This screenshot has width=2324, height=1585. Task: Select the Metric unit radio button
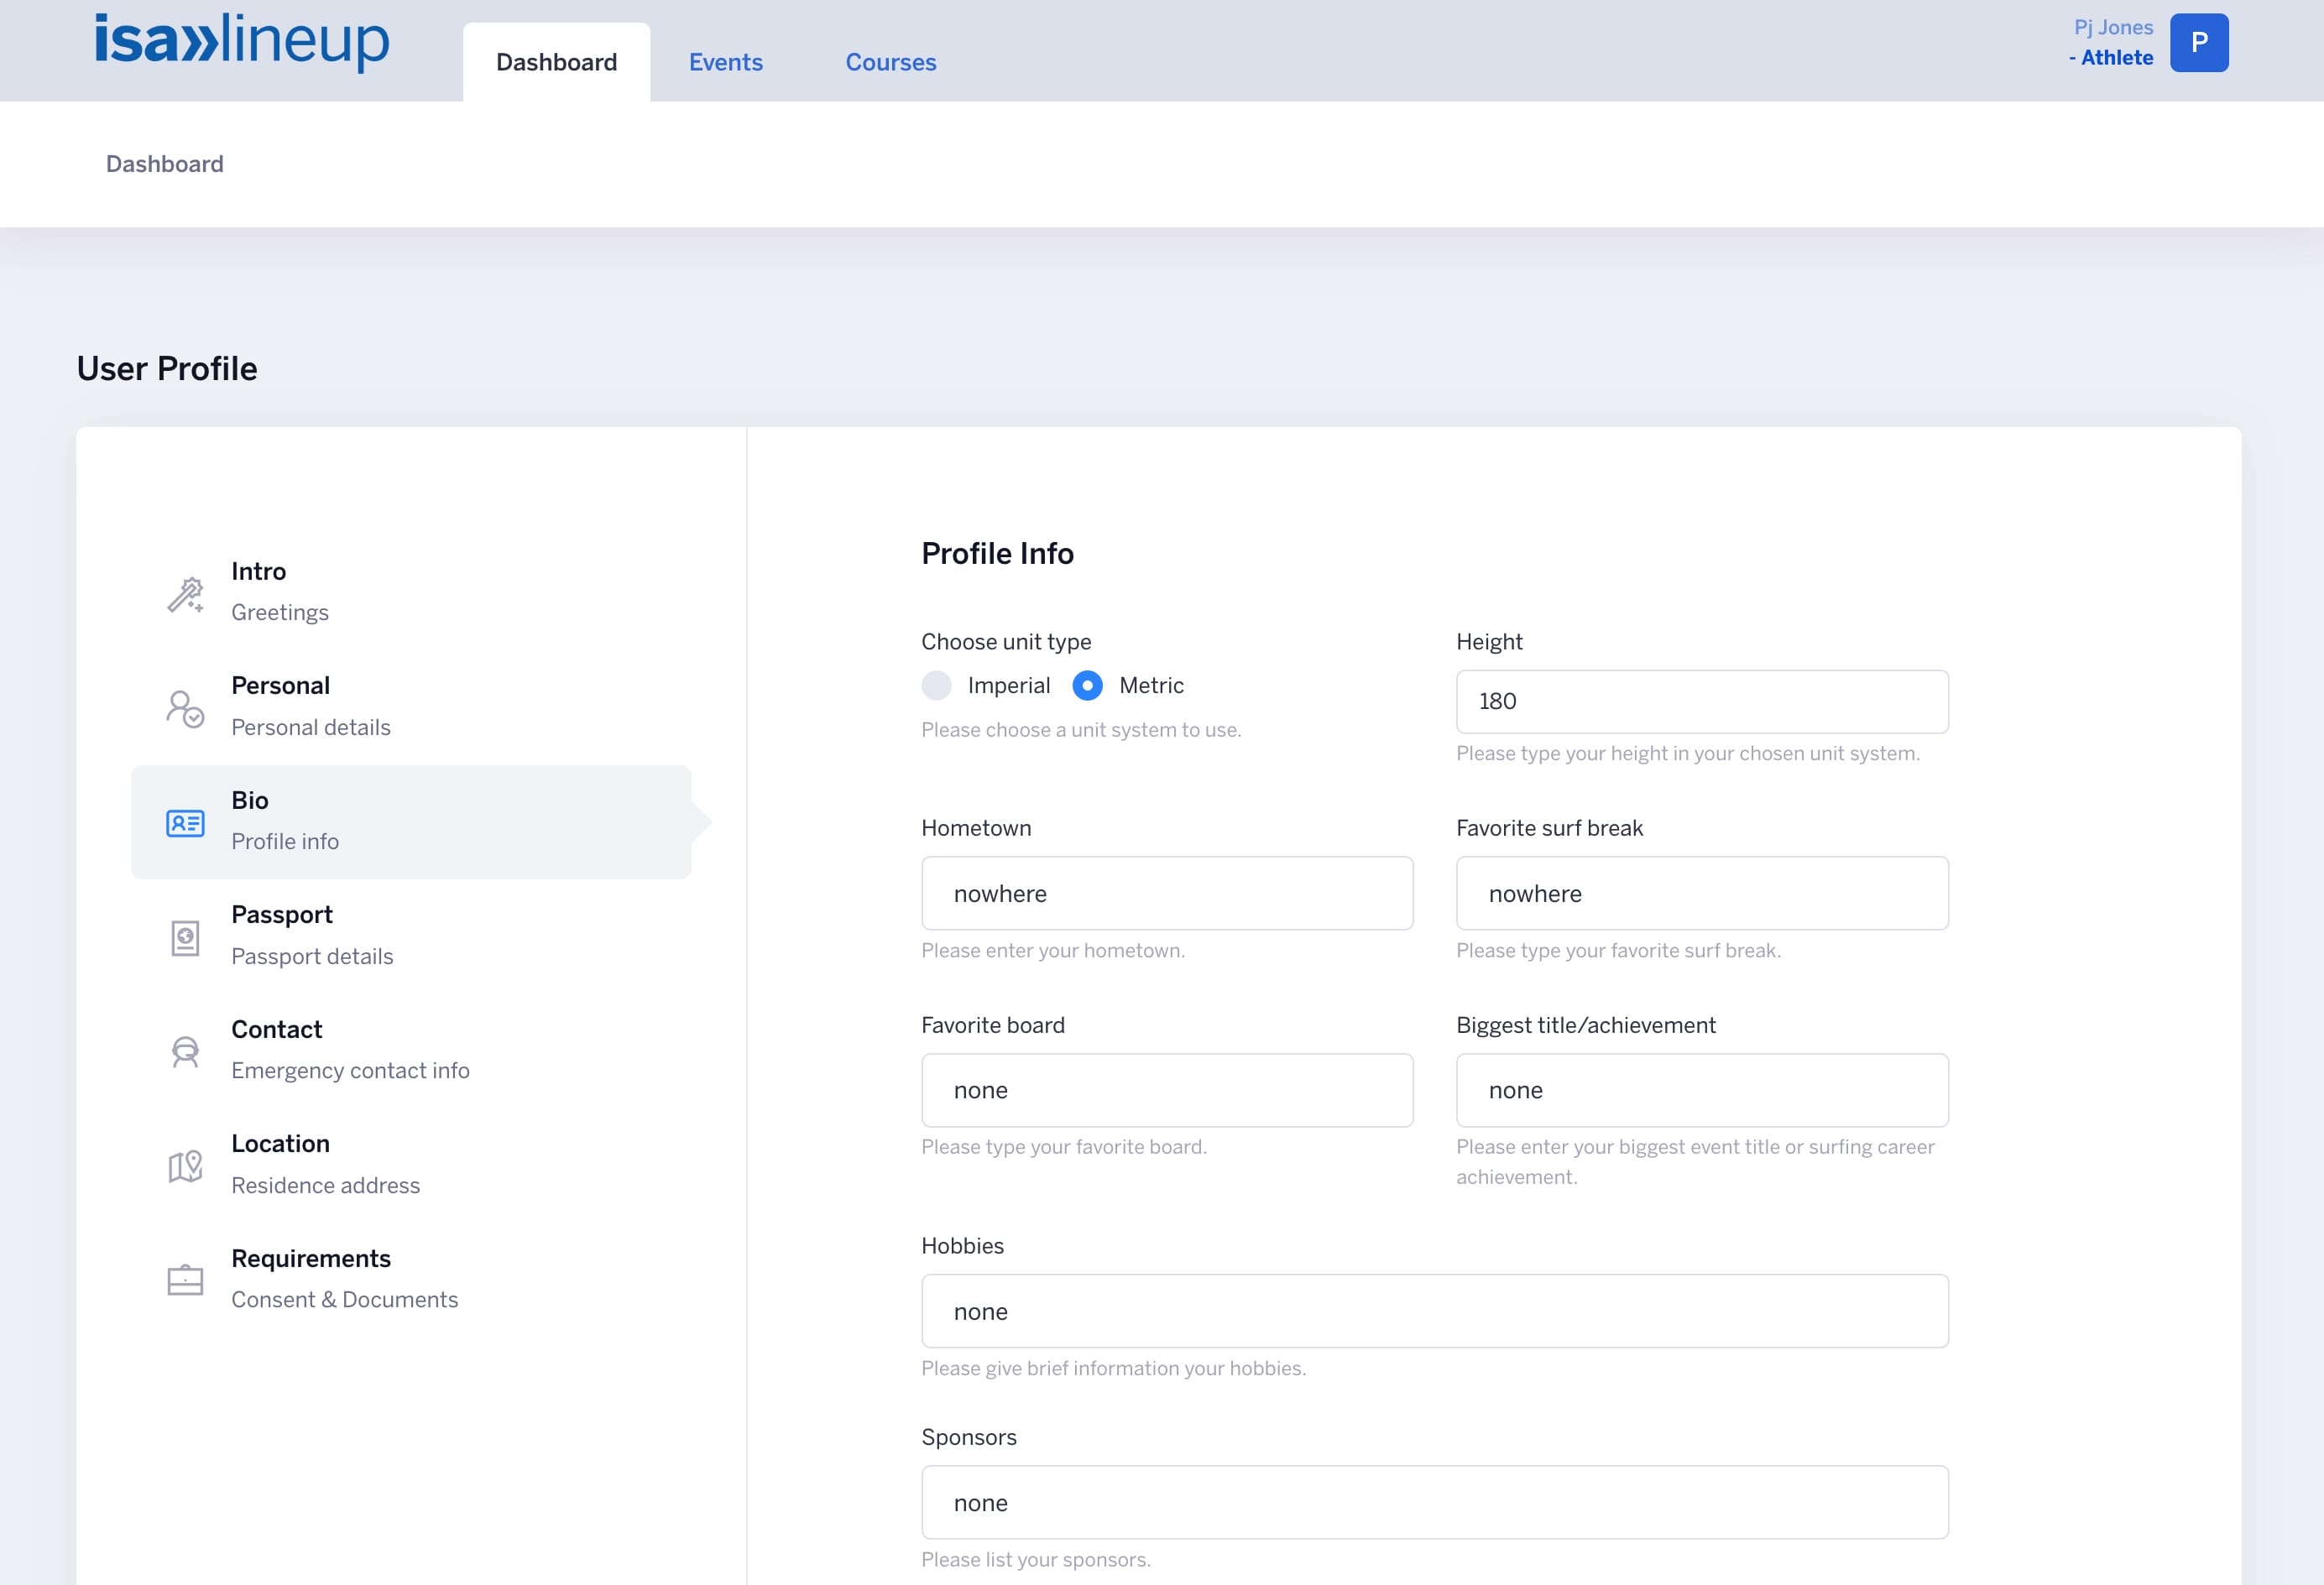click(x=1087, y=685)
